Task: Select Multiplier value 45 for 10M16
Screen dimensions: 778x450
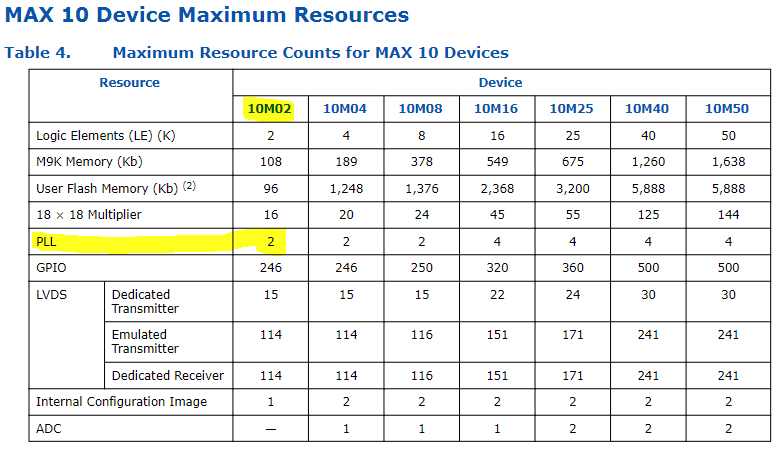Action: coord(497,215)
